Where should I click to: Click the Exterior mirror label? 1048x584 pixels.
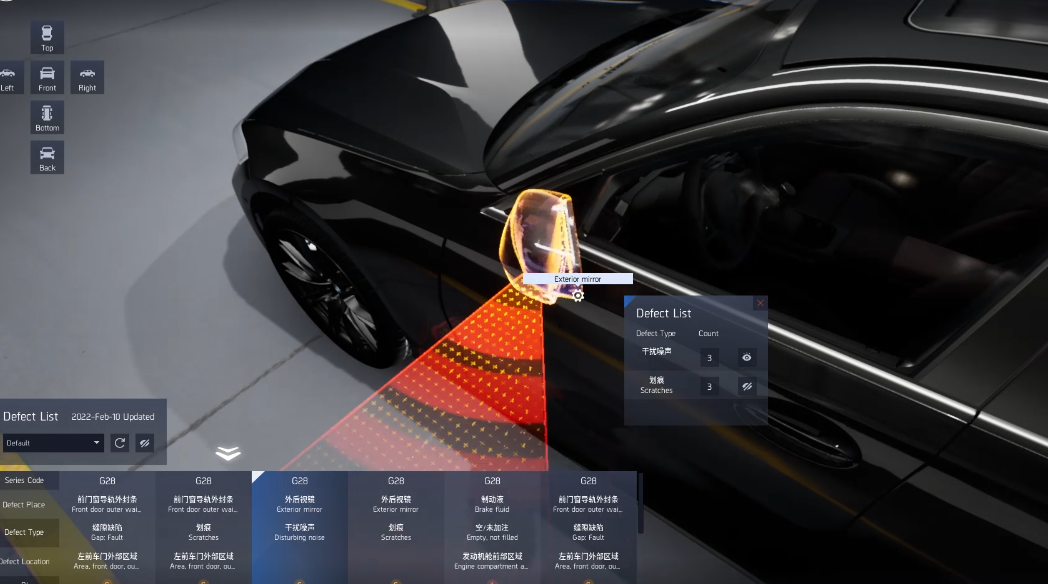point(578,279)
